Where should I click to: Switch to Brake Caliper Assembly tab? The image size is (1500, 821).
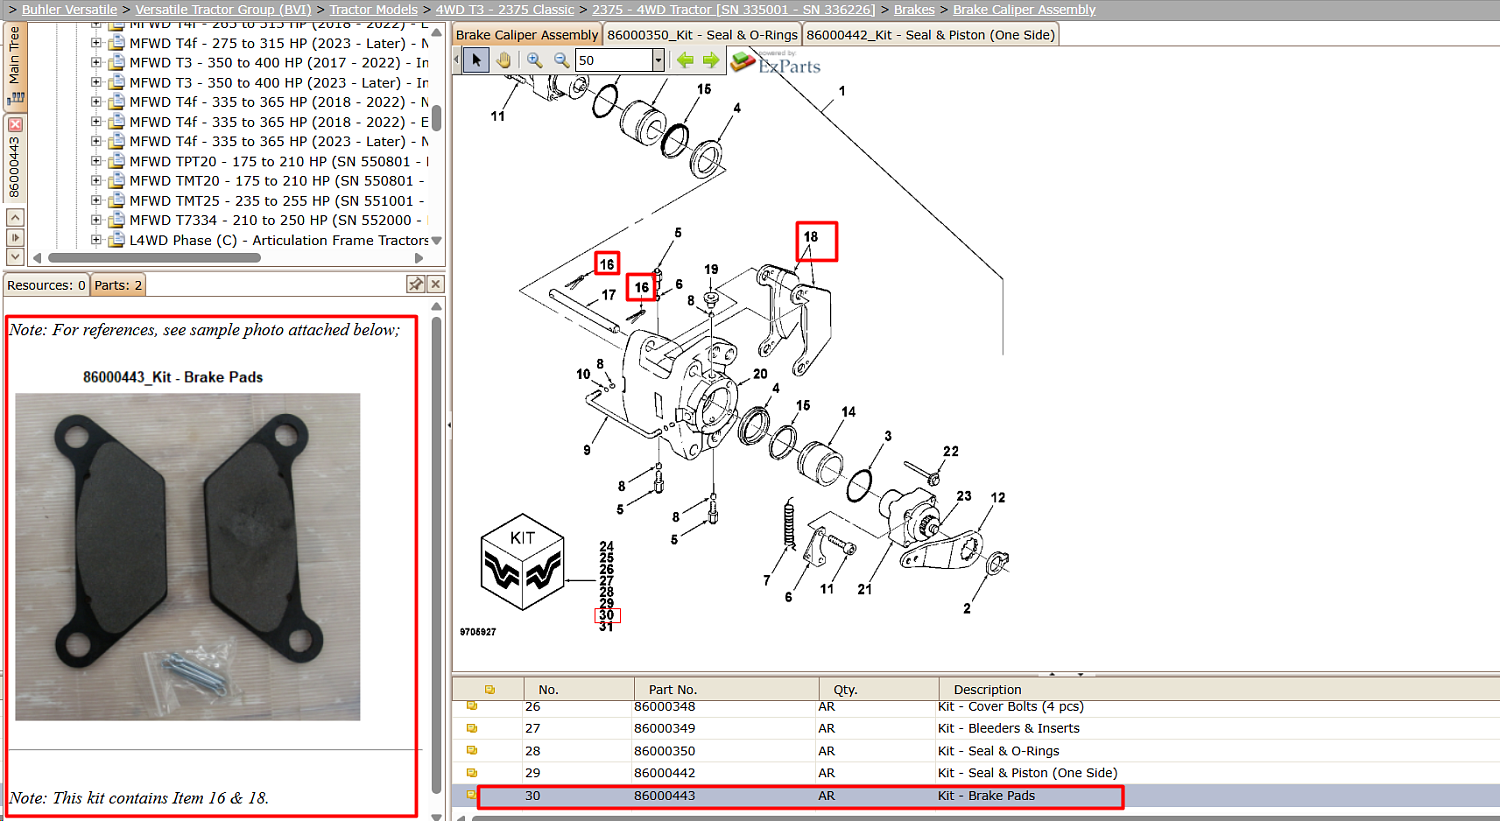(x=527, y=35)
